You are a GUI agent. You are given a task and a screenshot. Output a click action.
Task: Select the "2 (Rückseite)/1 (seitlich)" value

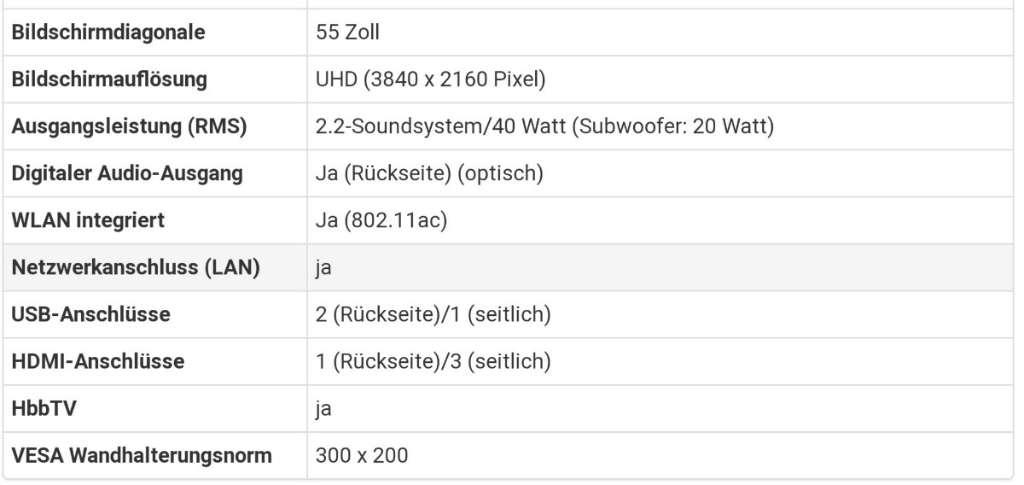click(433, 315)
